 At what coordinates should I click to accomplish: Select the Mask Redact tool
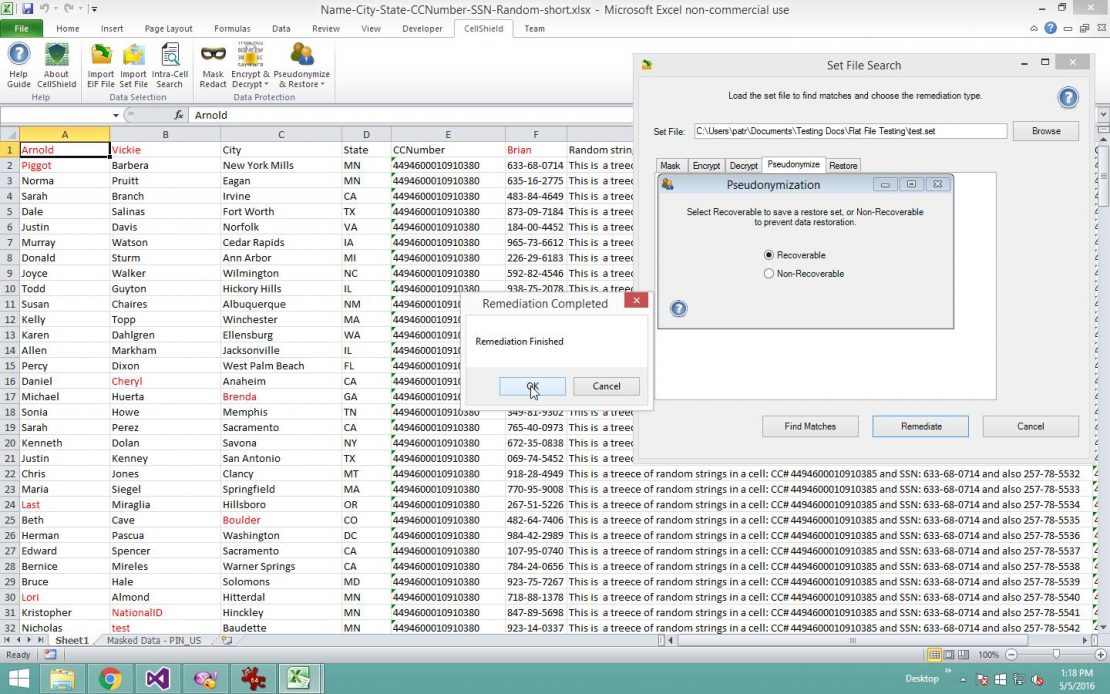[212, 65]
